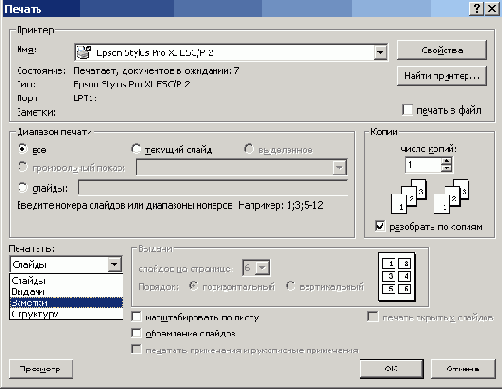Uncheck 'разобрать по копиям' checkbox
502x389 pixels.
pos(380,226)
